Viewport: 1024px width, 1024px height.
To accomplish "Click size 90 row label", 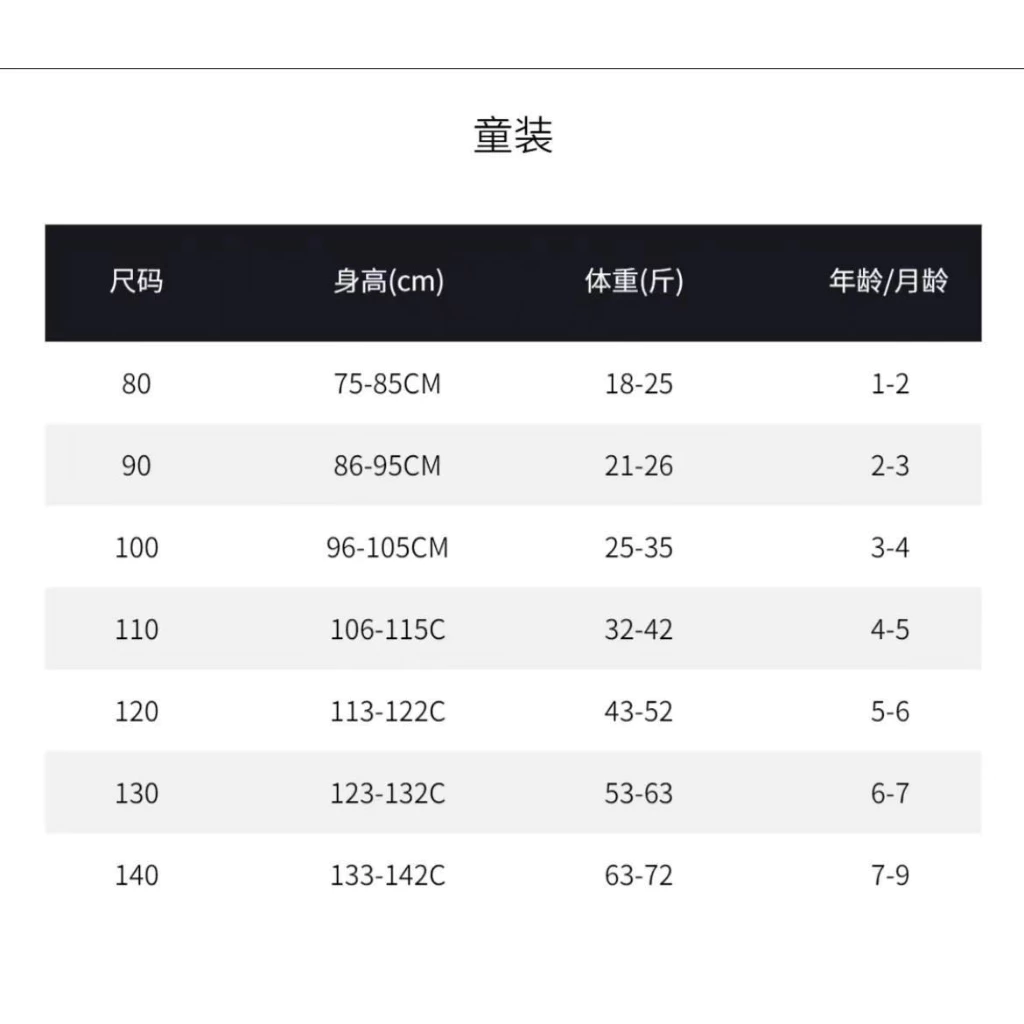I will pyautogui.click(x=136, y=466).
